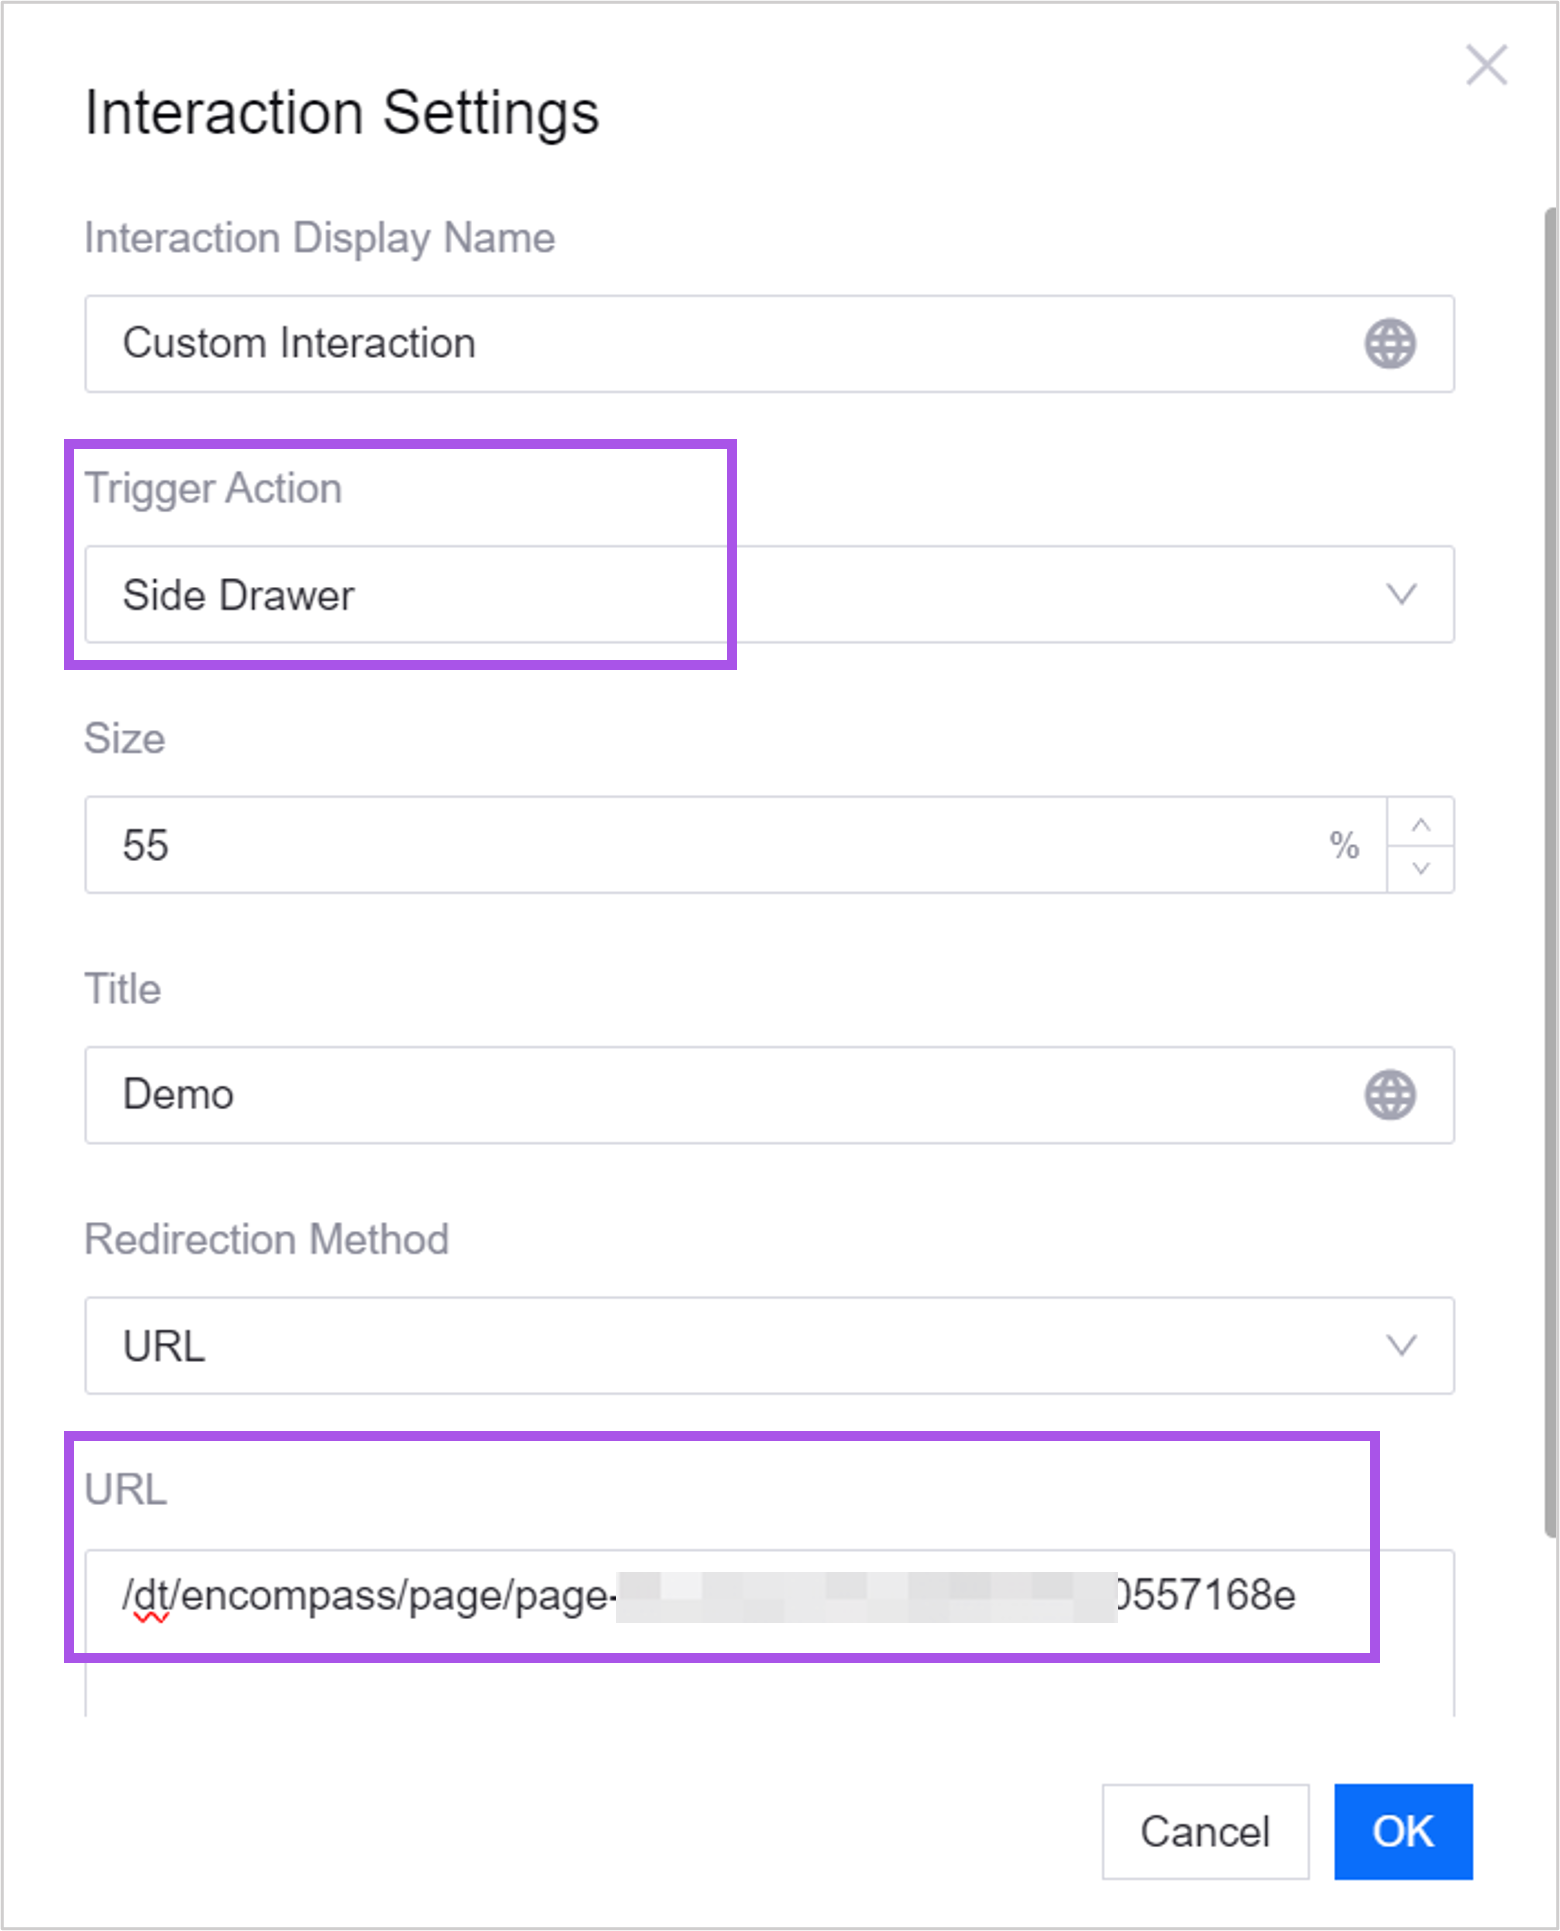
Task: Click globe icon in Interaction Display Name field
Action: [x=1390, y=344]
